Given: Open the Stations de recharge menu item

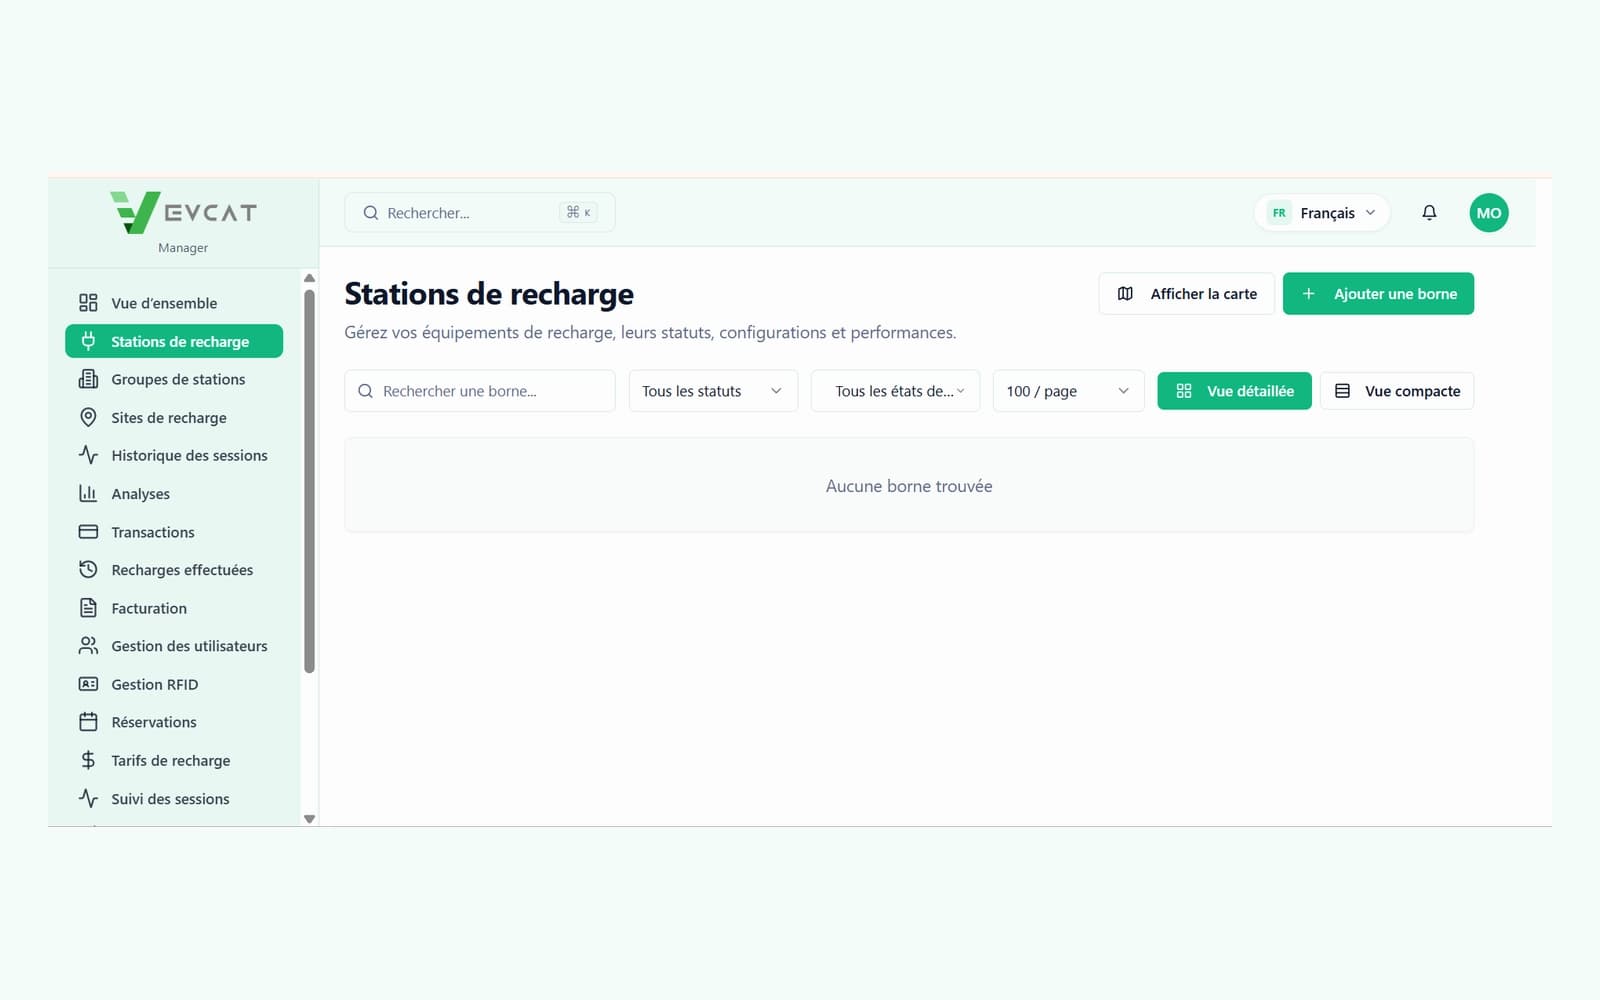Looking at the screenshot, I should click(174, 341).
